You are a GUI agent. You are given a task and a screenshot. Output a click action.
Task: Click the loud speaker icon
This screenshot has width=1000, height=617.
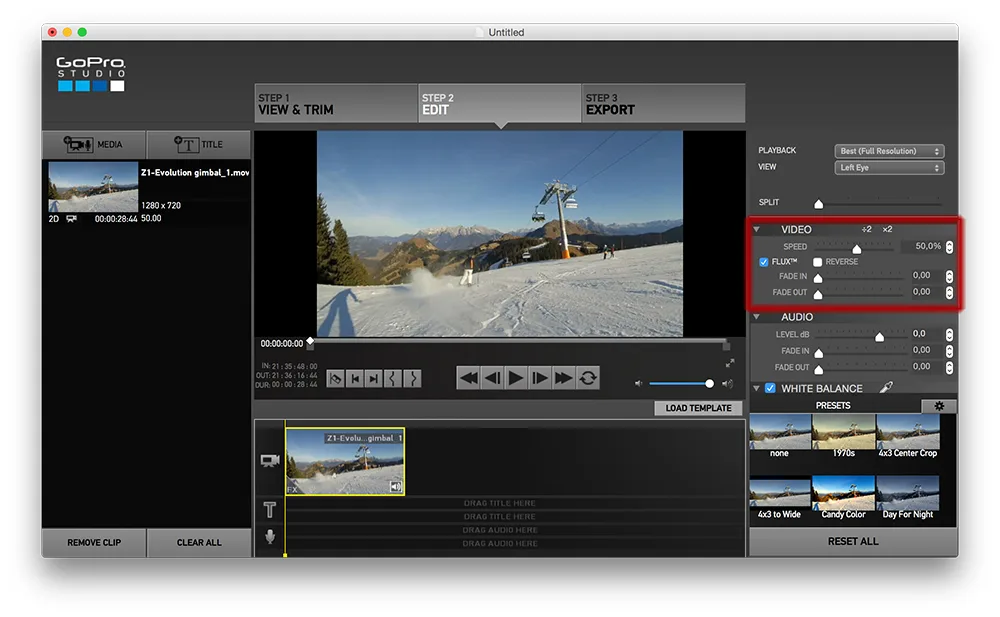727,383
